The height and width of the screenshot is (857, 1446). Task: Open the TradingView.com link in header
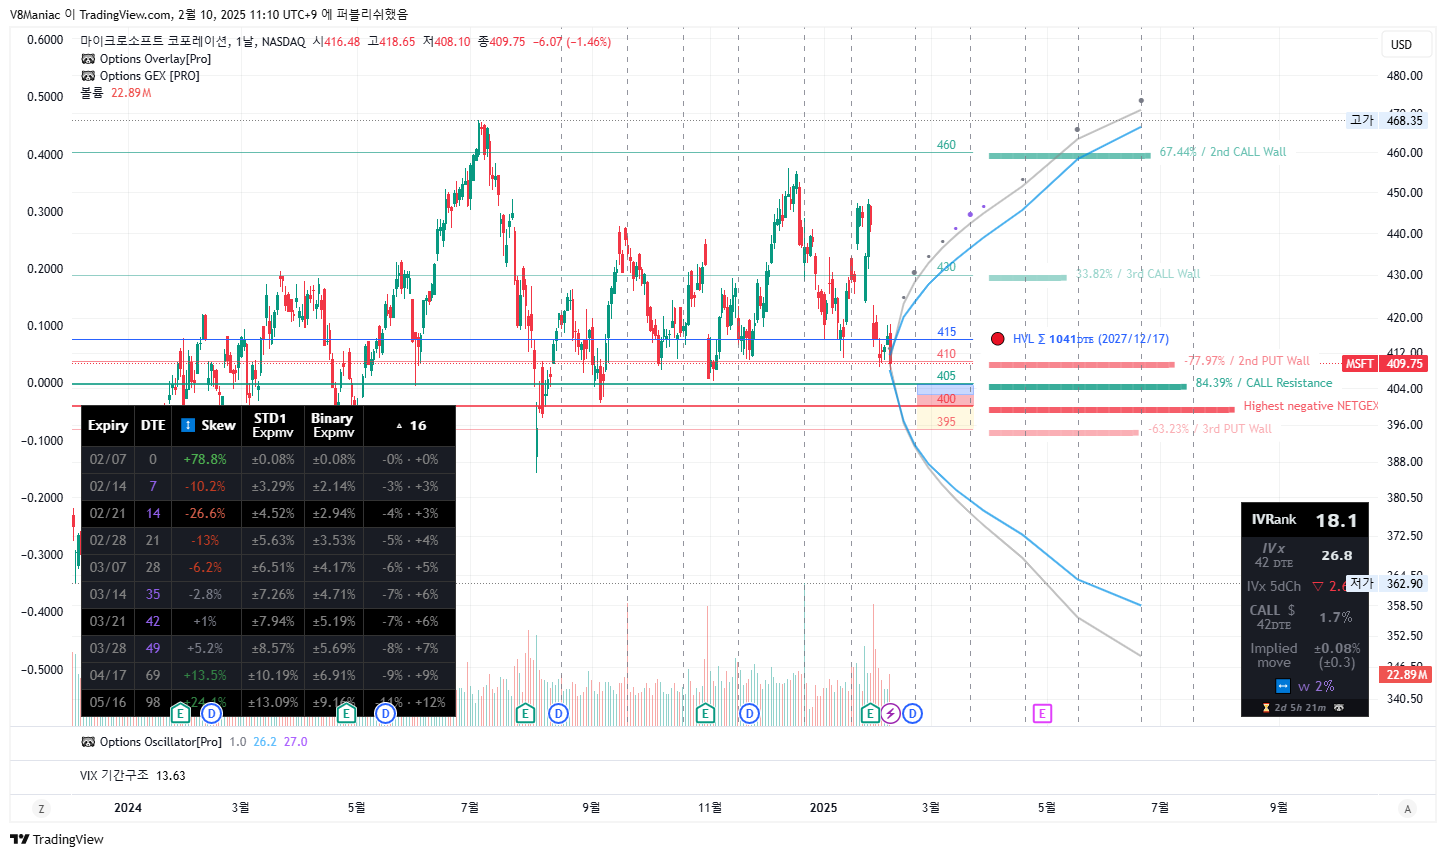[125, 15]
